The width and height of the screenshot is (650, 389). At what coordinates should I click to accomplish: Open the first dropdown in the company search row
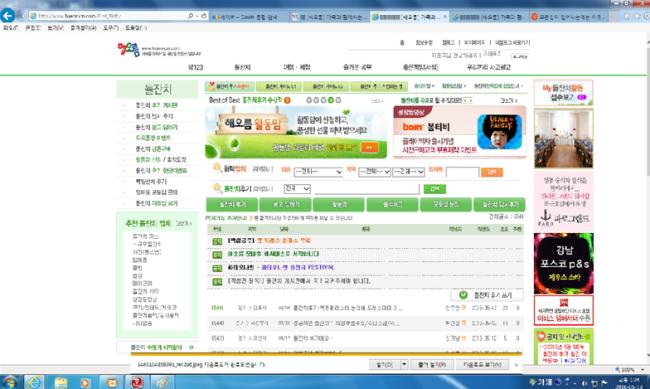click(318, 172)
